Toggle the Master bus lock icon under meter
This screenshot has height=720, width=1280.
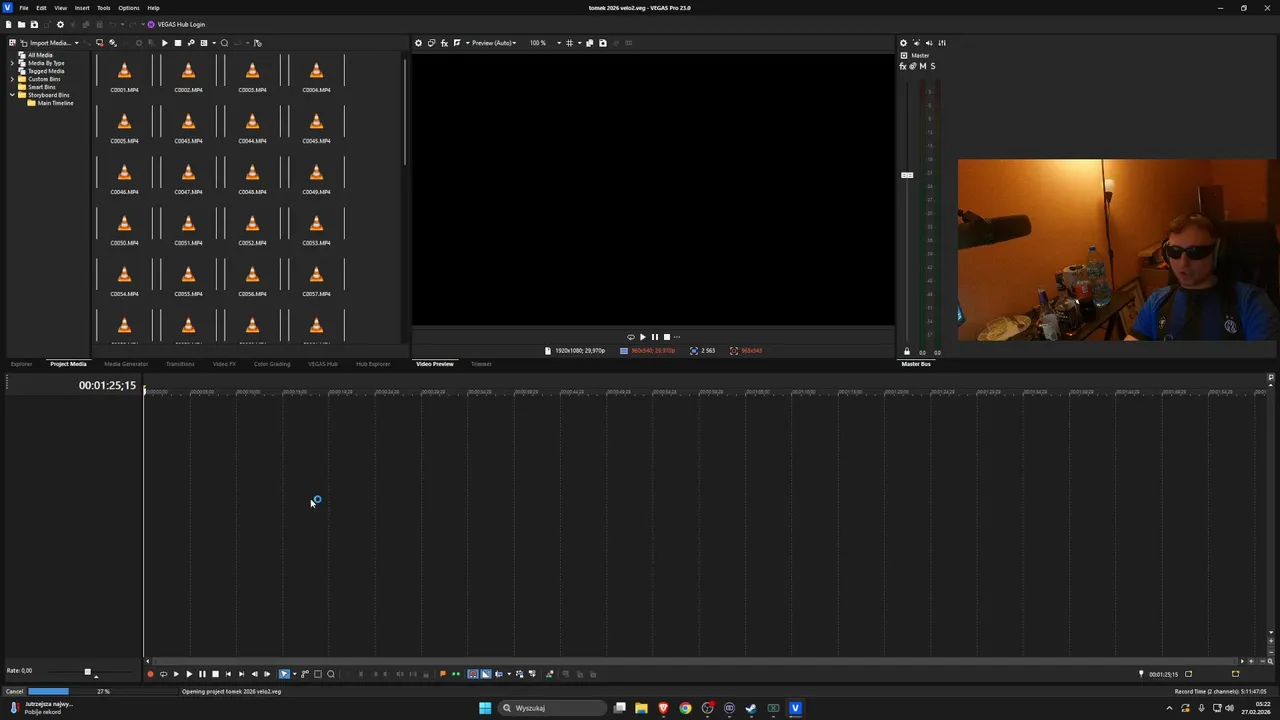click(907, 352)
